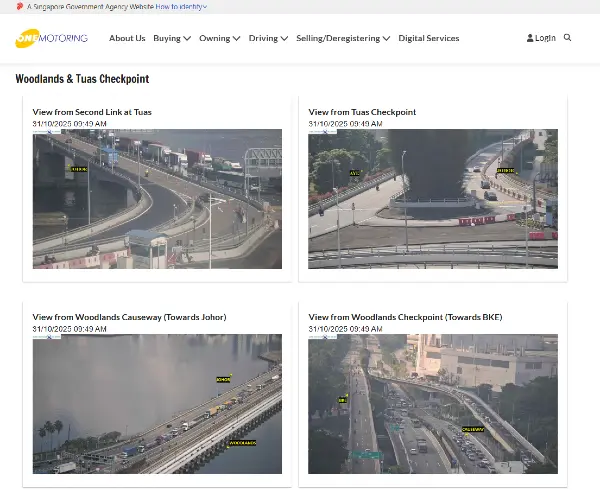Expand the Selling/Deregistering dropdown menu

(343, 38)
